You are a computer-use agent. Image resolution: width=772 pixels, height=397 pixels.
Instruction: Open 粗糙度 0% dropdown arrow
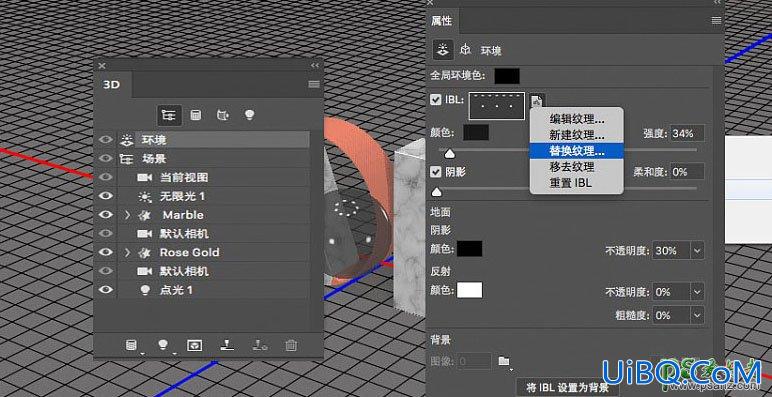click(697, 315)
